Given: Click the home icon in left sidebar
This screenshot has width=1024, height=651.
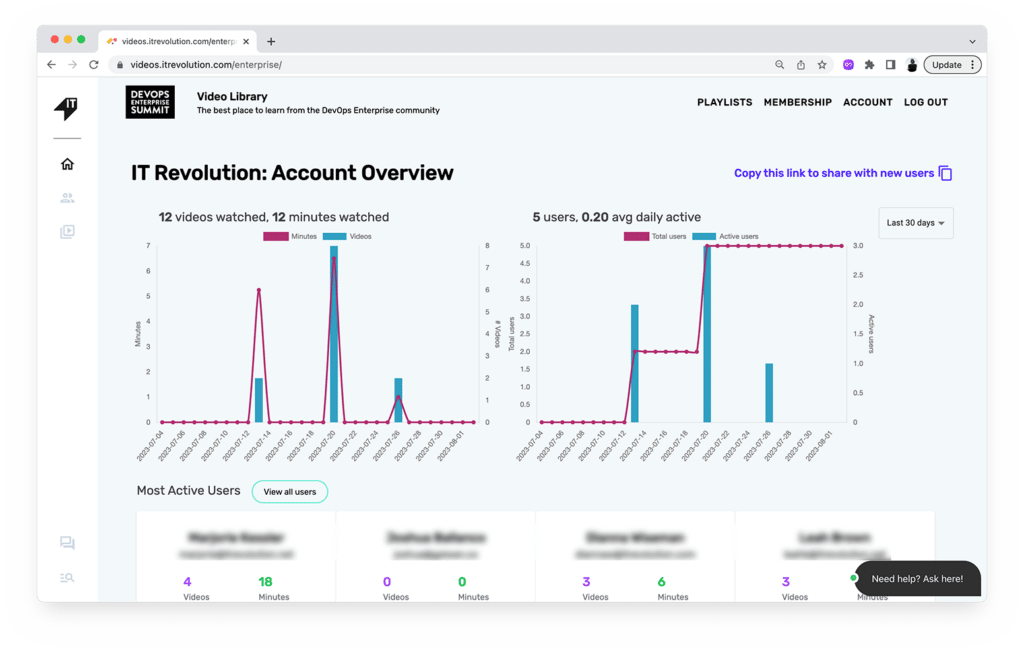Looking at the screenshot, I should [67, 164].
